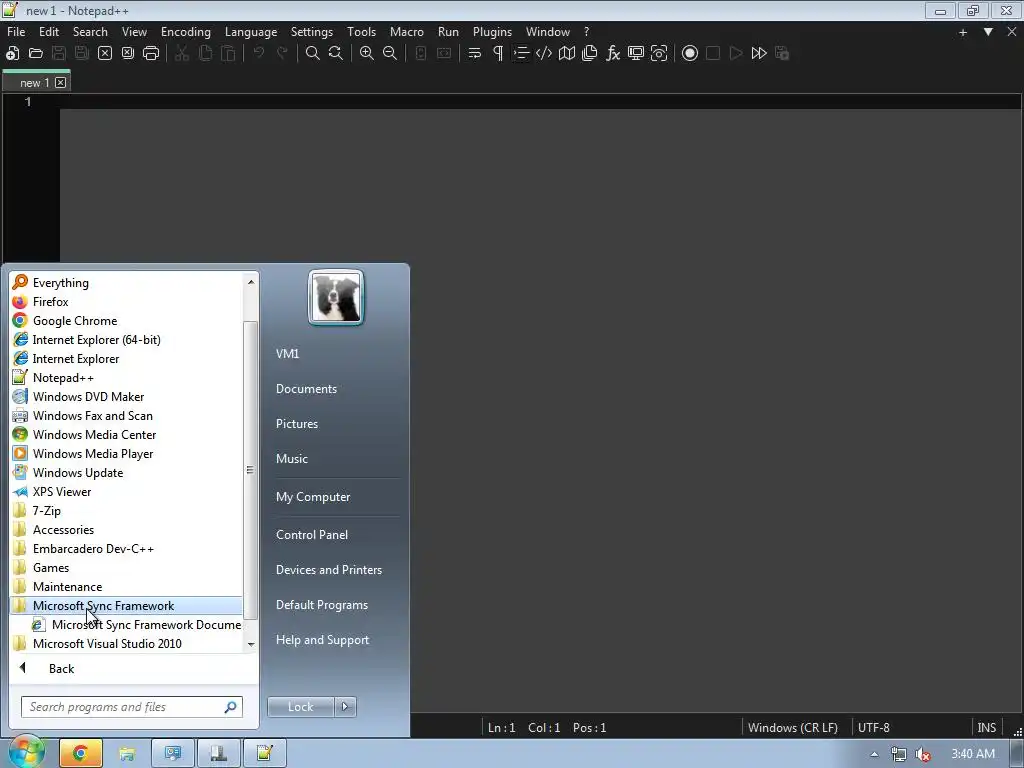1024x768 pixels.
Task: Open the Macro menu
Action: tap(407, 31)
